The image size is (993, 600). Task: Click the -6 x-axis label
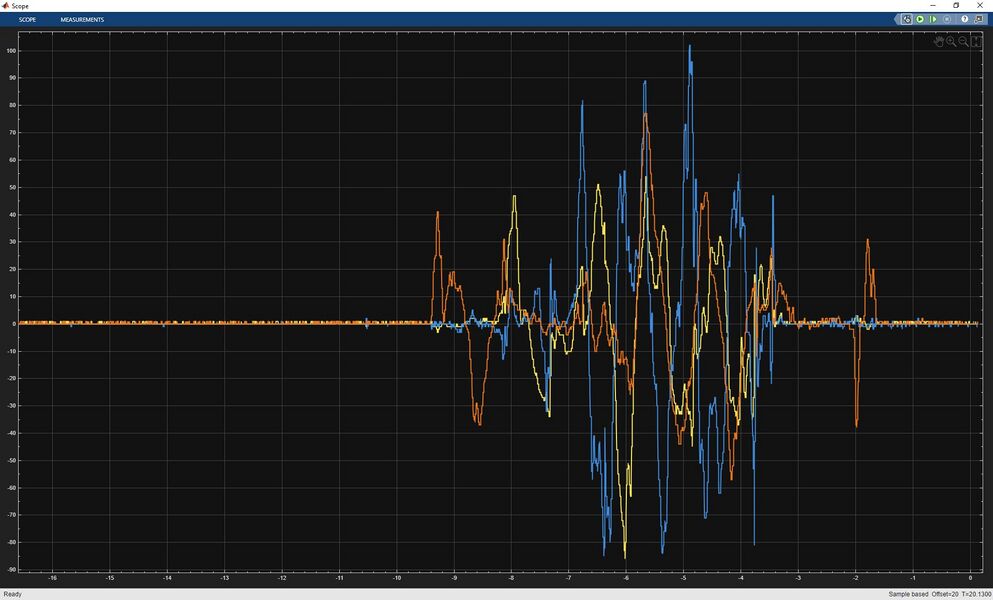626,578
